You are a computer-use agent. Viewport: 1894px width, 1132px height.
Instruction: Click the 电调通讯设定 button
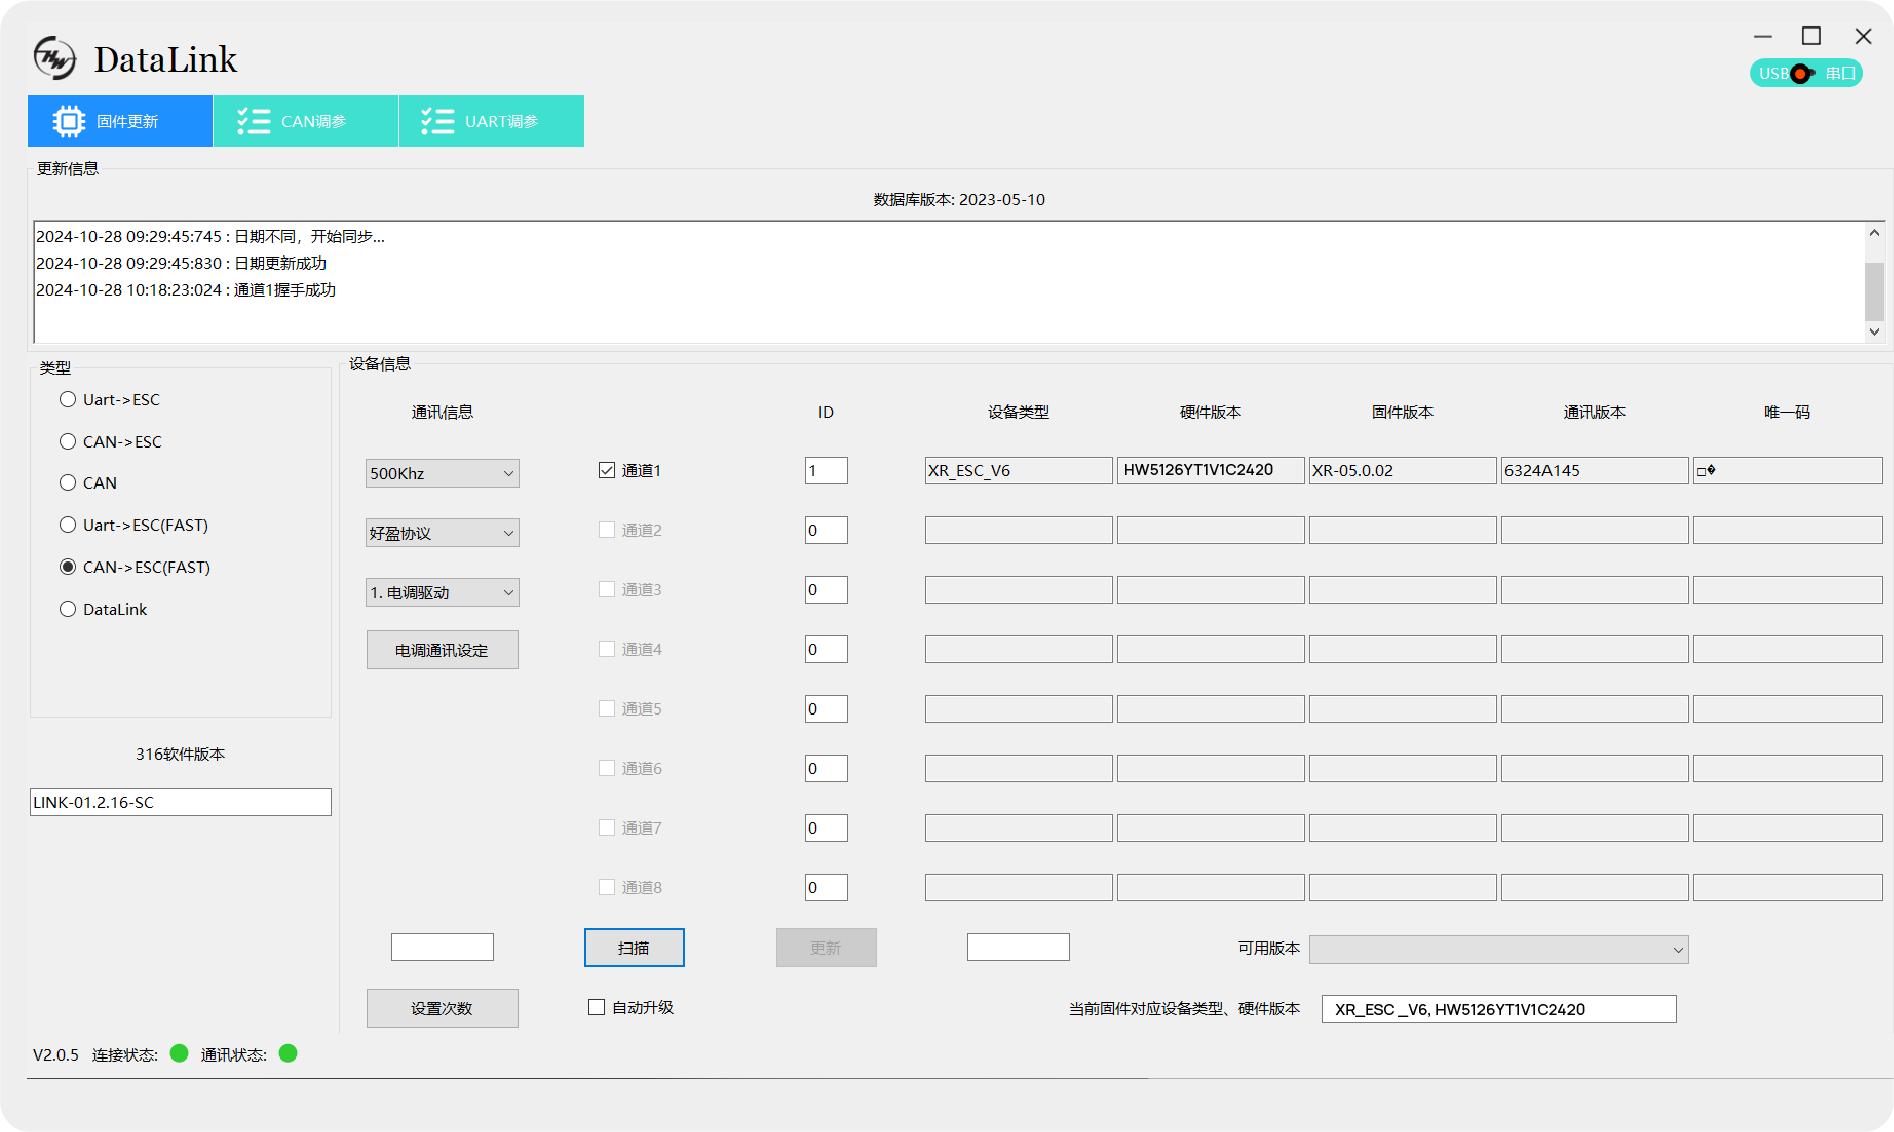pos(442,650)
